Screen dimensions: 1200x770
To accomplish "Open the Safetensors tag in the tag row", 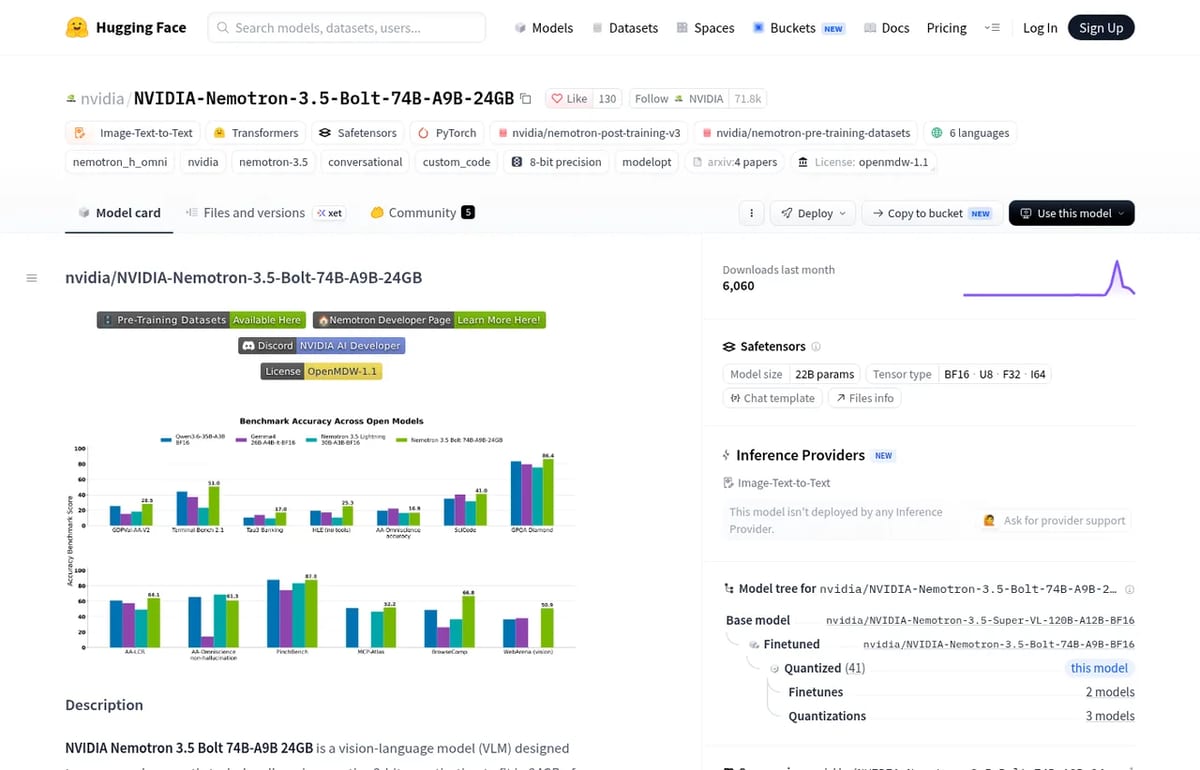I will [x=358, y=133].
